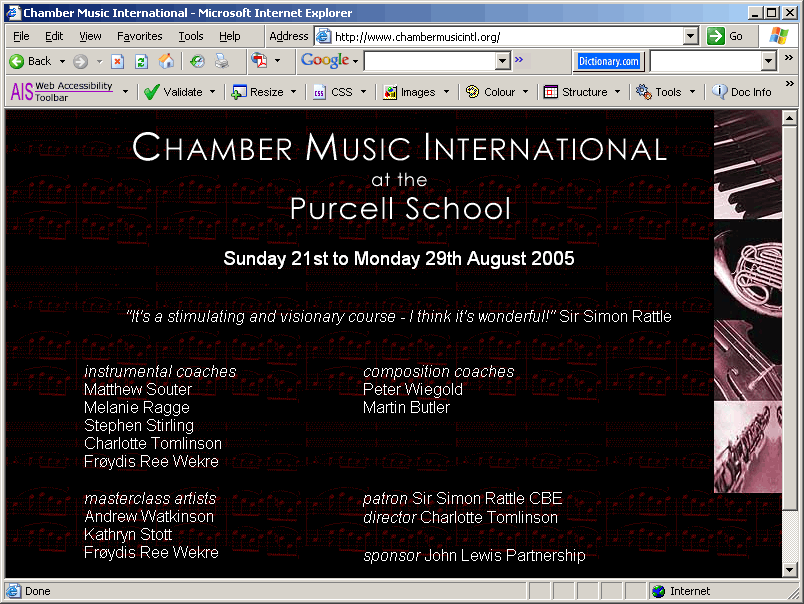Click the Print icon
Screen dimensions: 804x604
(222, 62)
